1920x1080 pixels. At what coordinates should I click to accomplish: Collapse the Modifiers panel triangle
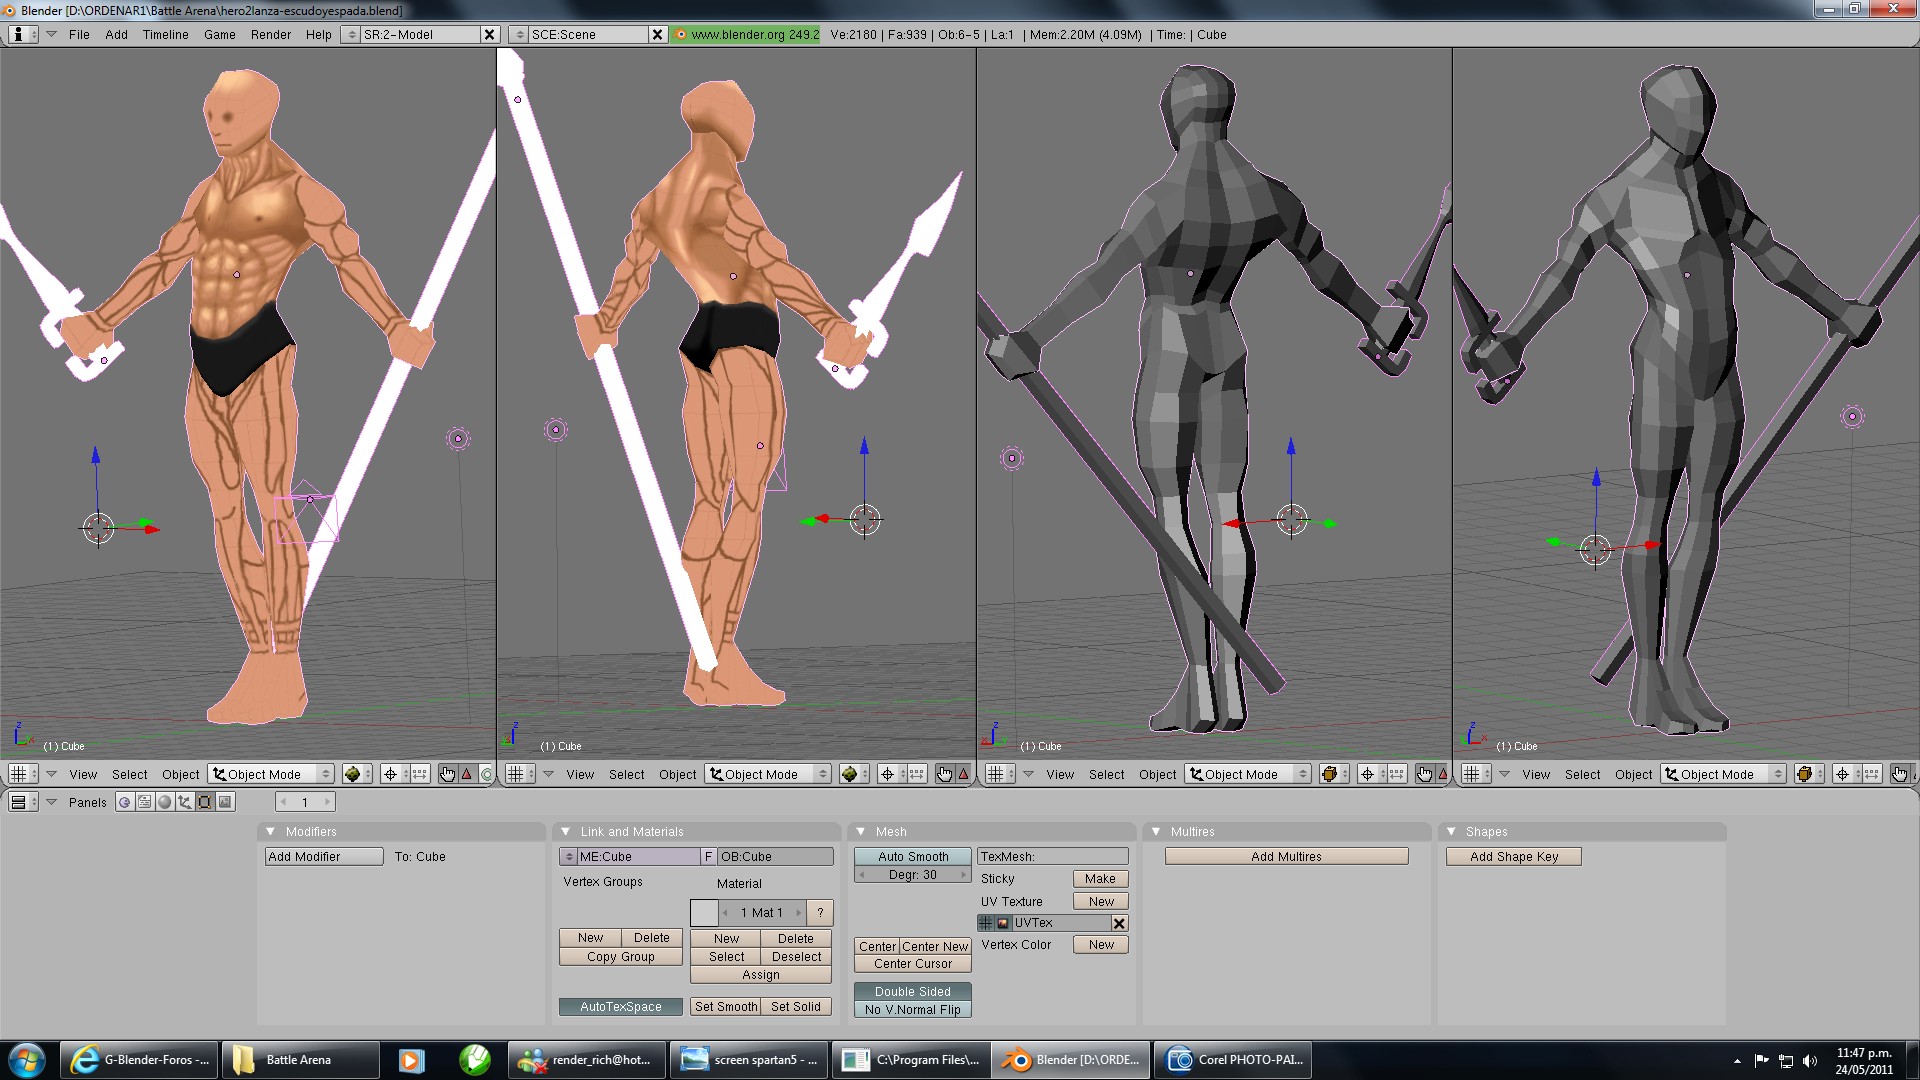click(x=270, y=832)
